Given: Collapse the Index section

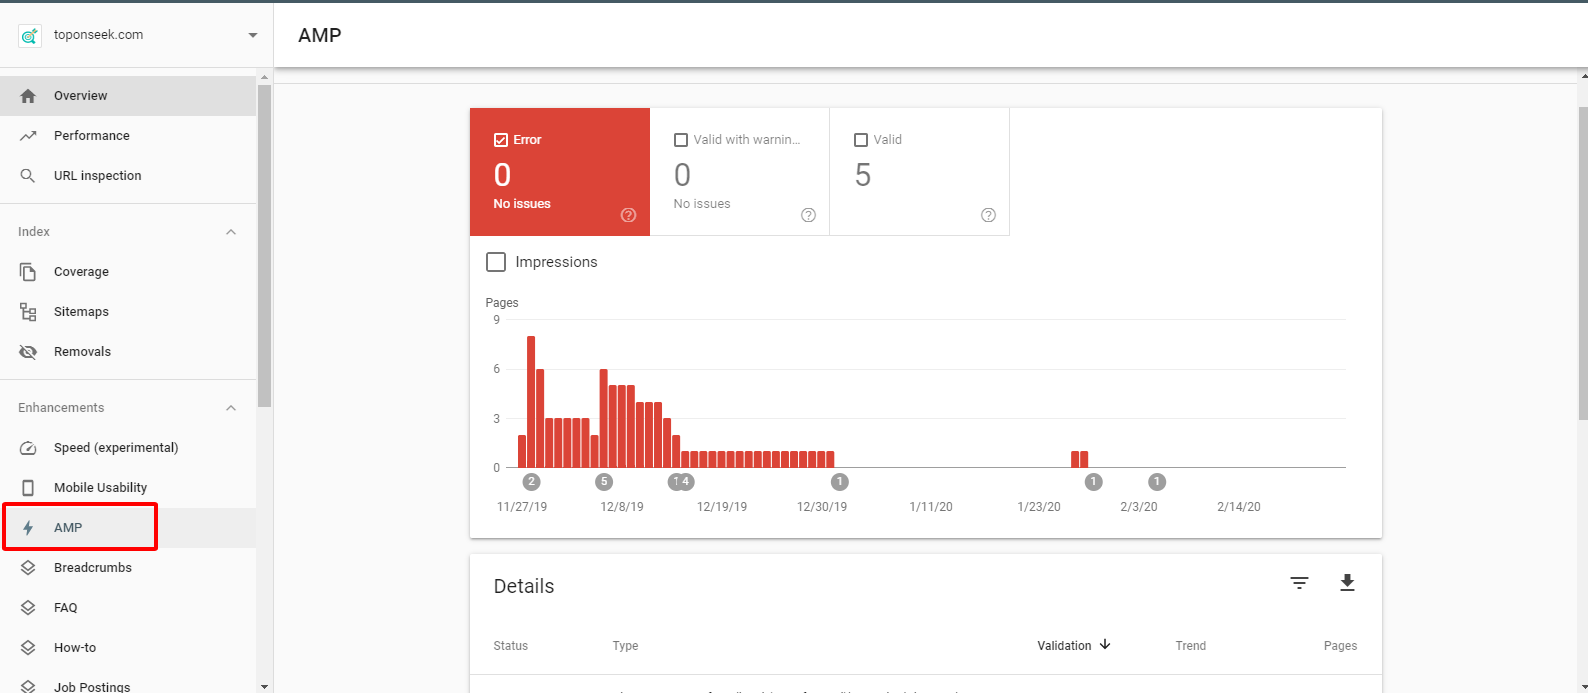Looking at the screenshot, I should [x=231, y=232].
